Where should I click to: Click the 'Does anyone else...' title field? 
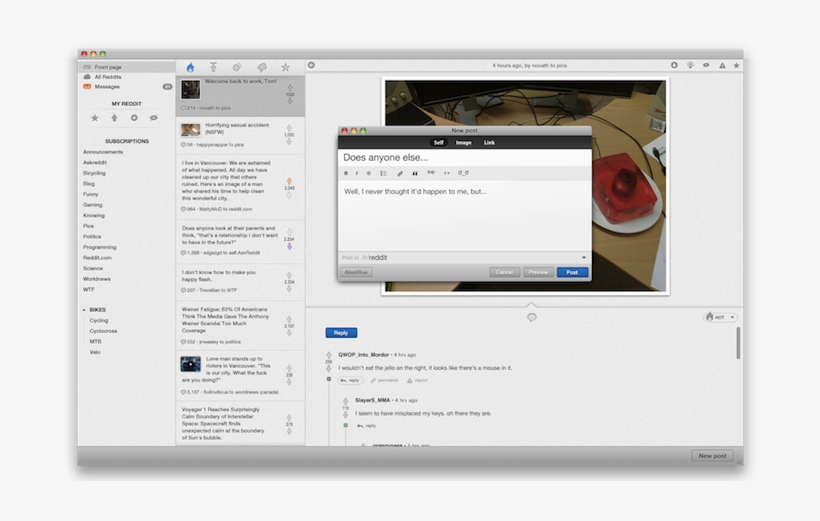[x=464, y=157]
